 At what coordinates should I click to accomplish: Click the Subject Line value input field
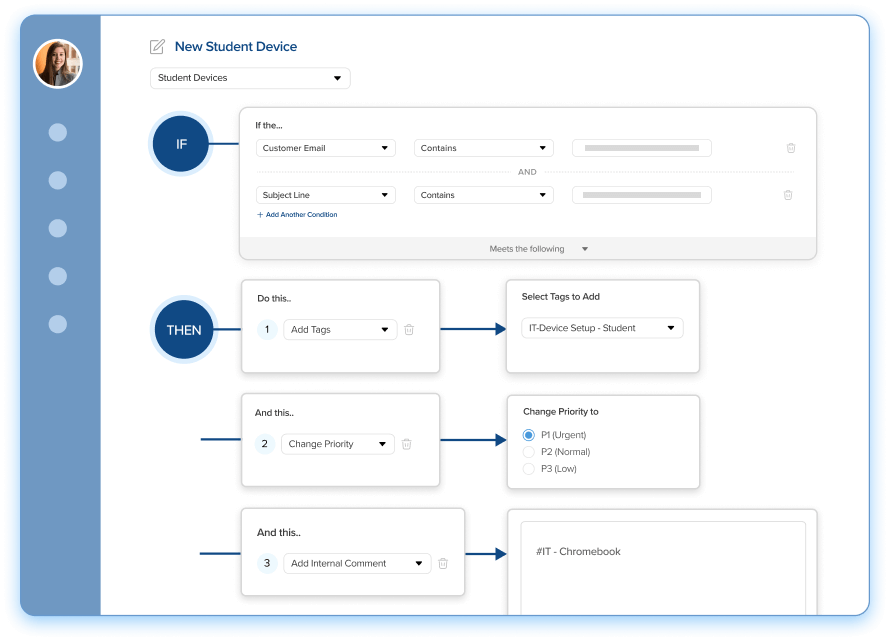pos(641,195)
